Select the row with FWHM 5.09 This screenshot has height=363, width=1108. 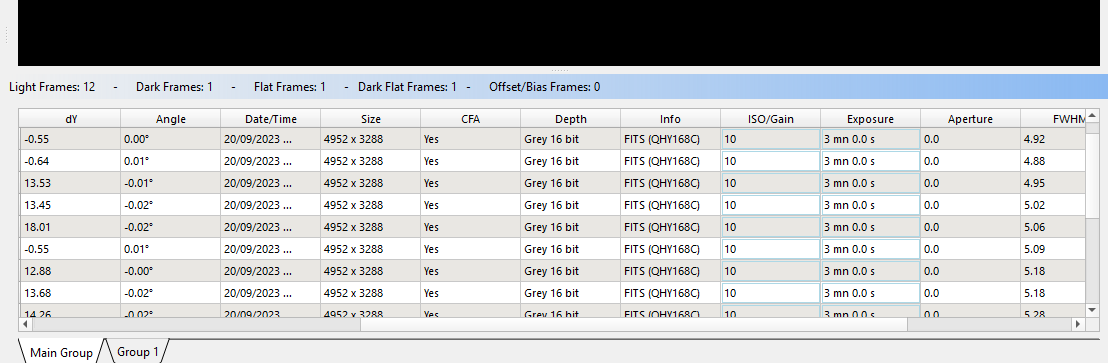551,249
